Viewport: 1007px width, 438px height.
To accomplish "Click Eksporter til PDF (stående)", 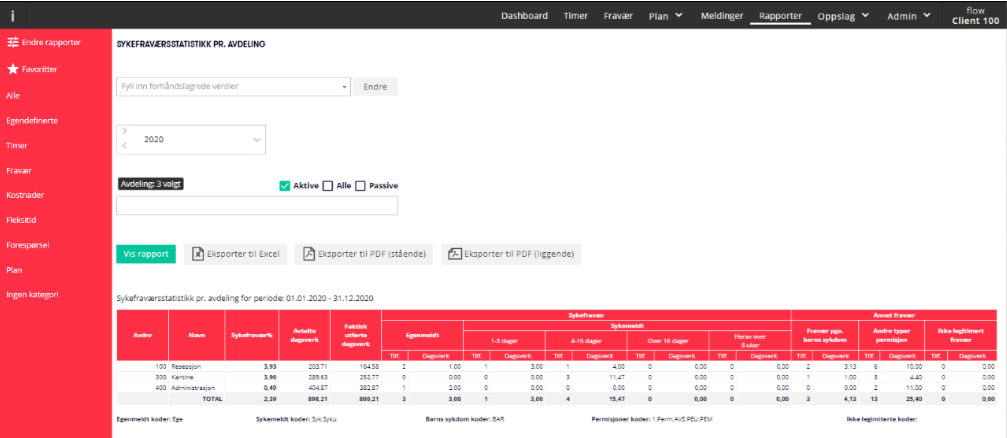I will tap(363, 254).
